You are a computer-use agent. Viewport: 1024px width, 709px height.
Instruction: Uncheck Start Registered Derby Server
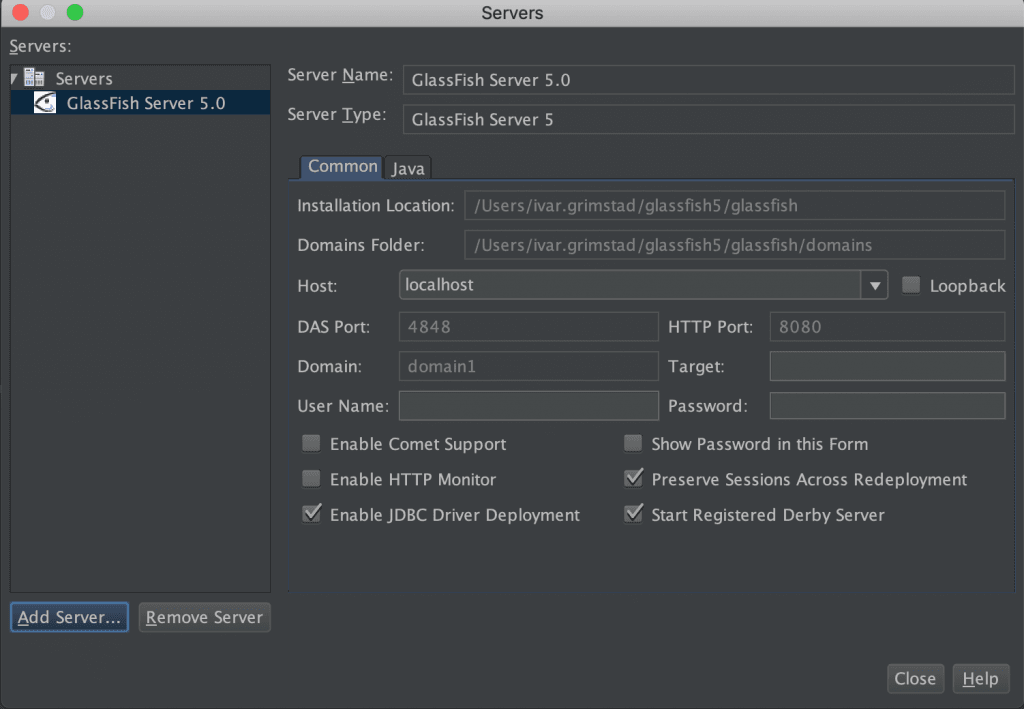pos(633,514)
